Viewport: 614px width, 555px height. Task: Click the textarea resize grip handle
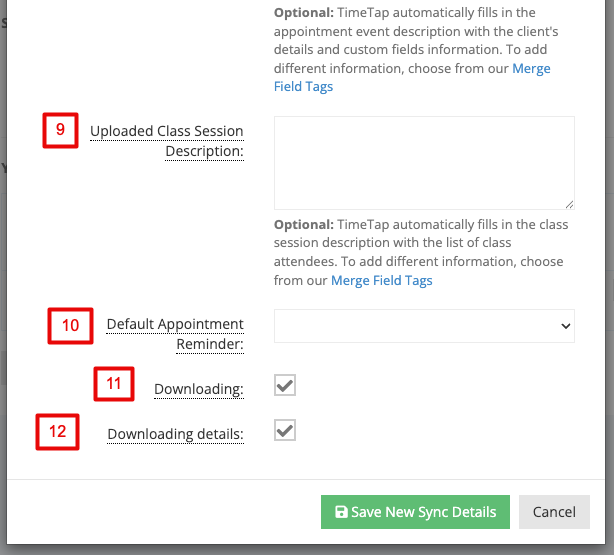click(569, 204)
